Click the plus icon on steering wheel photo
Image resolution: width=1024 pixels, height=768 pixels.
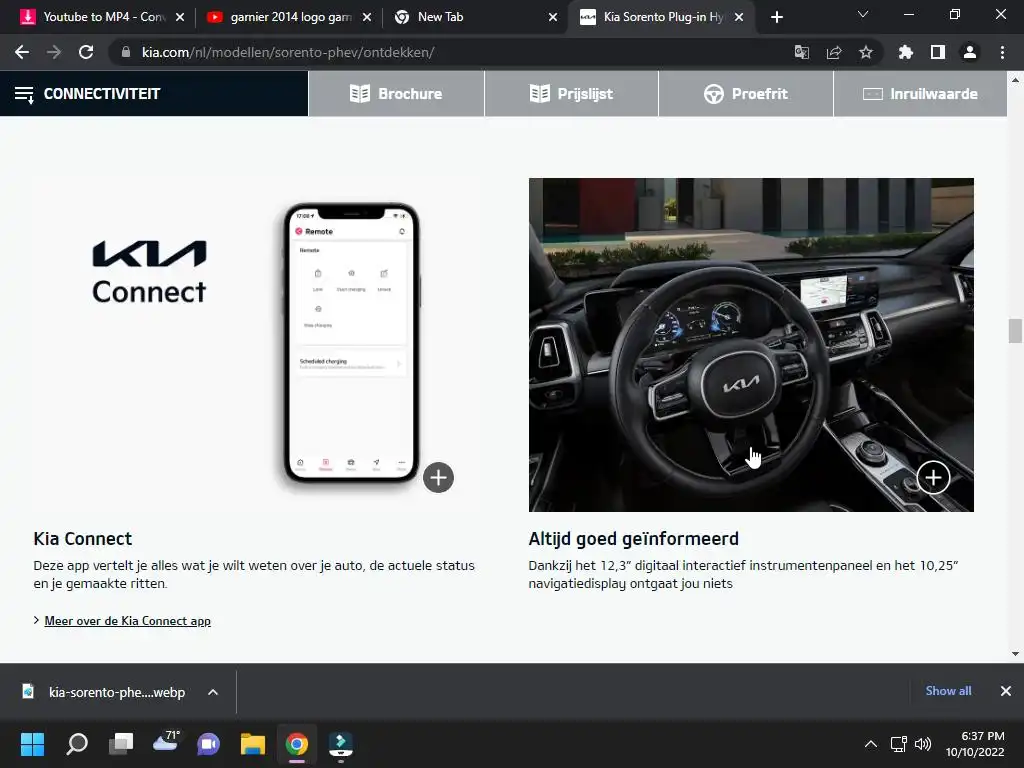pos(933,477)
